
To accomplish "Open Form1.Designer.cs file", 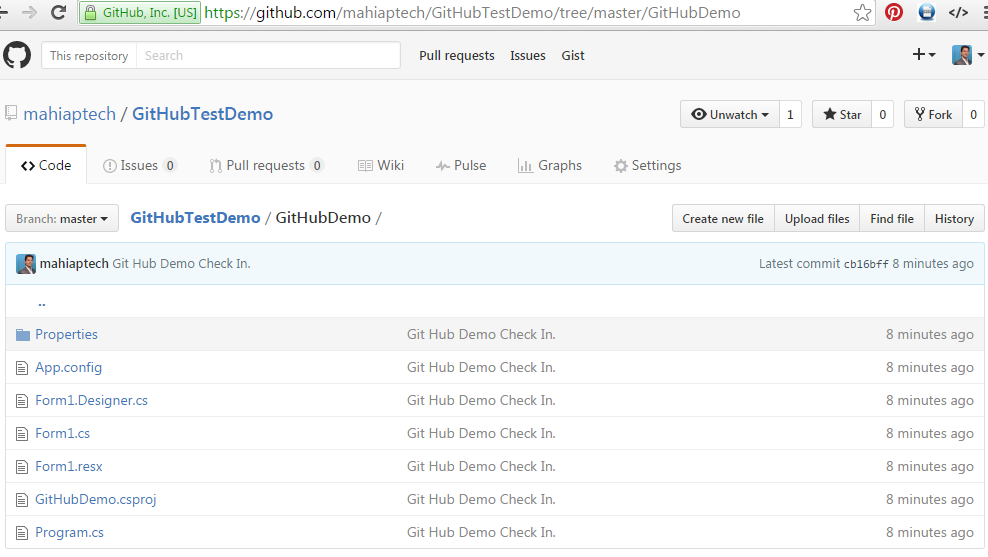I will click(91, 401).
